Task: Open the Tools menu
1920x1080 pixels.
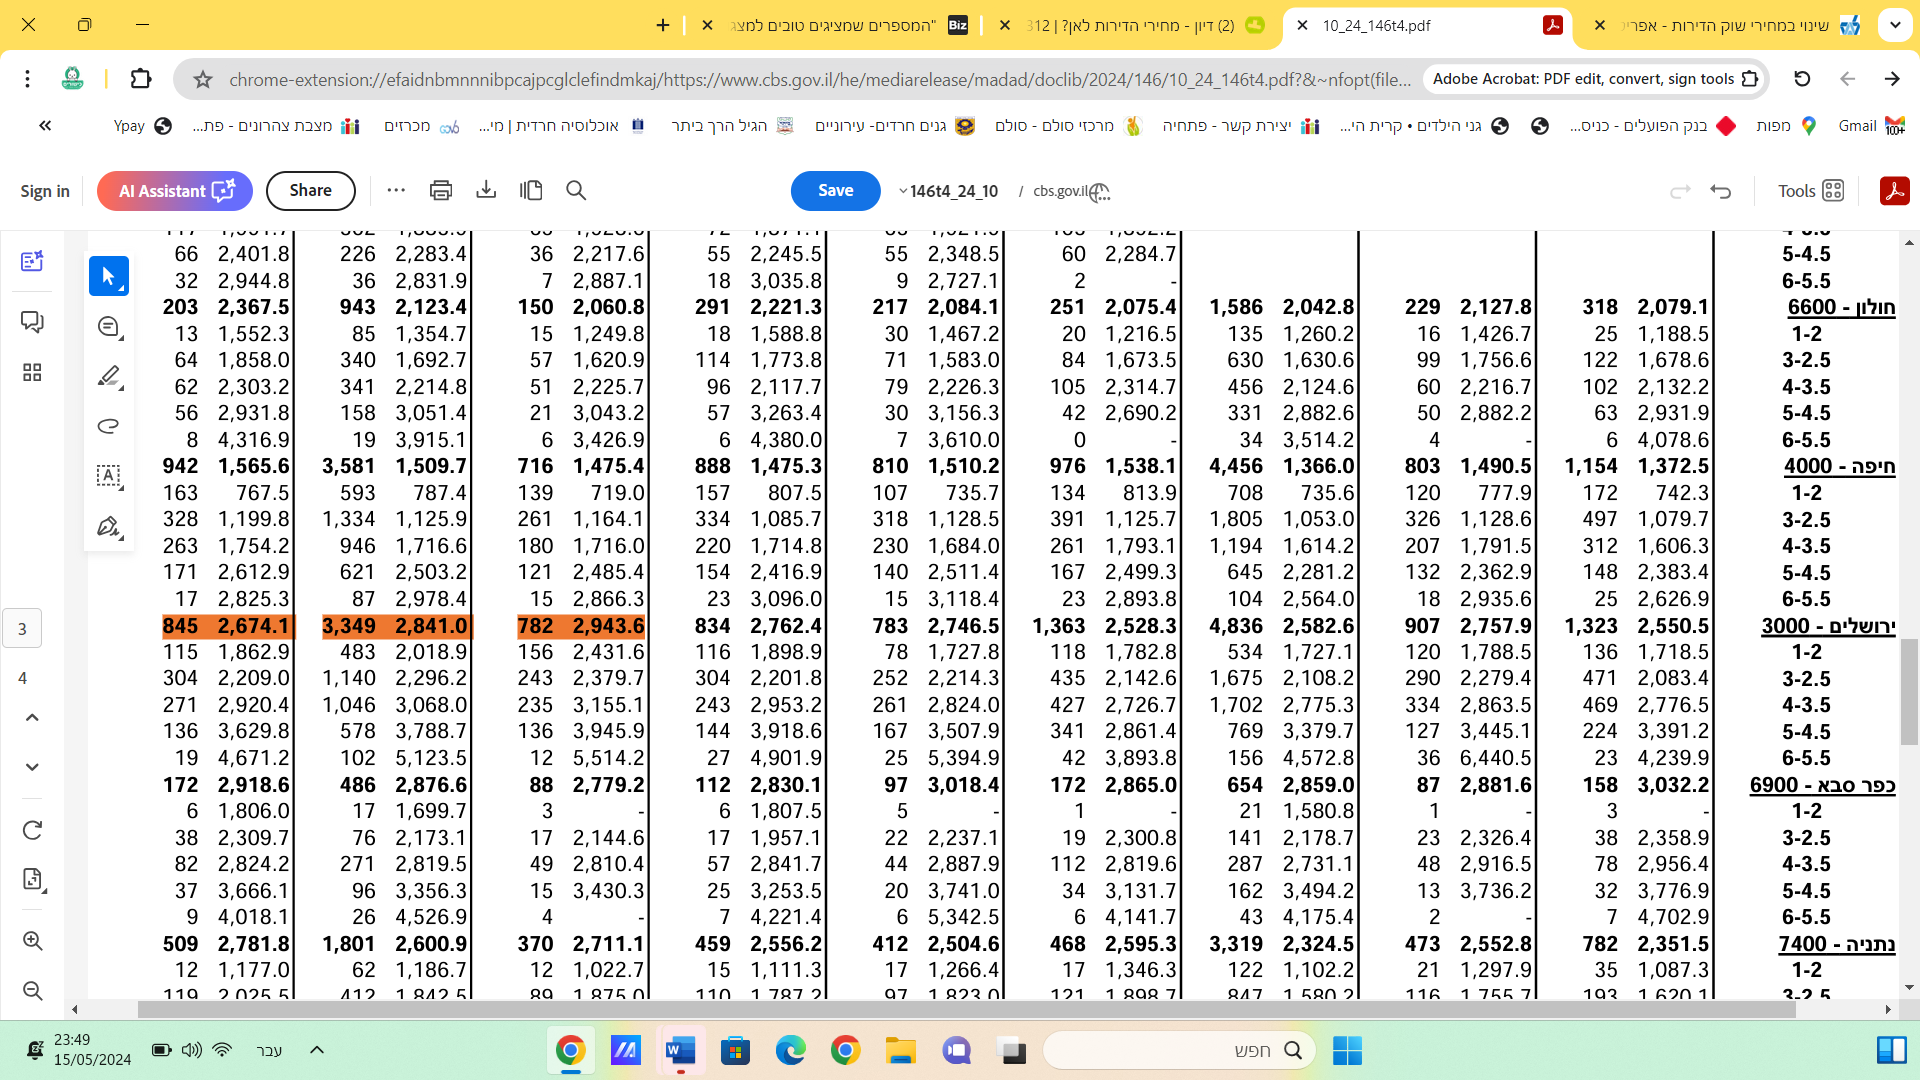Action: point(1810,190)
